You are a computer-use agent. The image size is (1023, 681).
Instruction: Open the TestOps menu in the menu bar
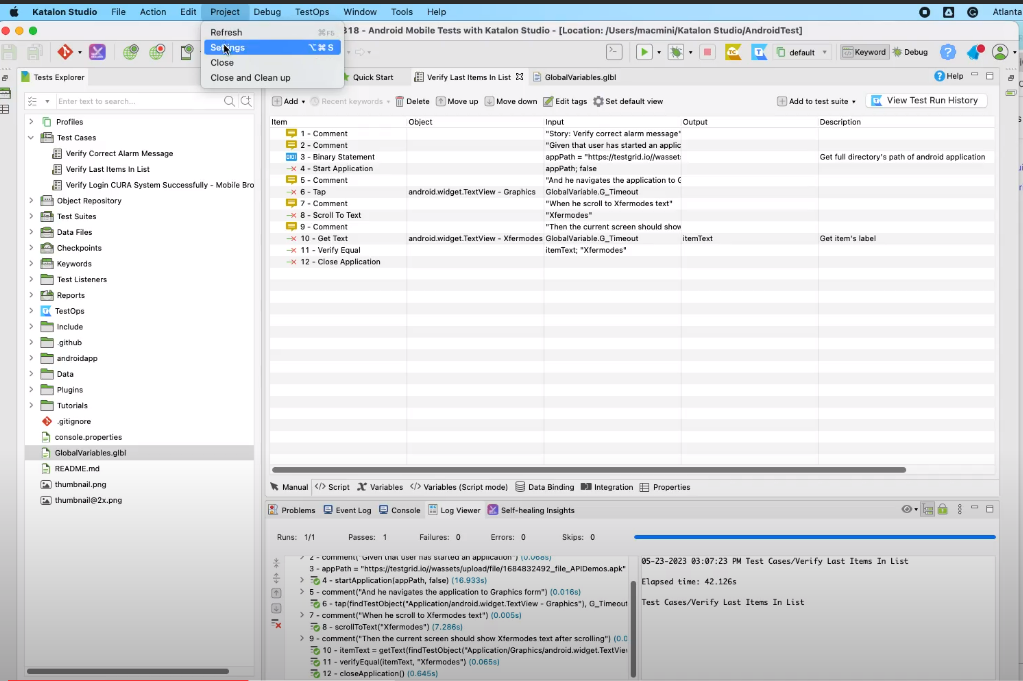[312, 12]
